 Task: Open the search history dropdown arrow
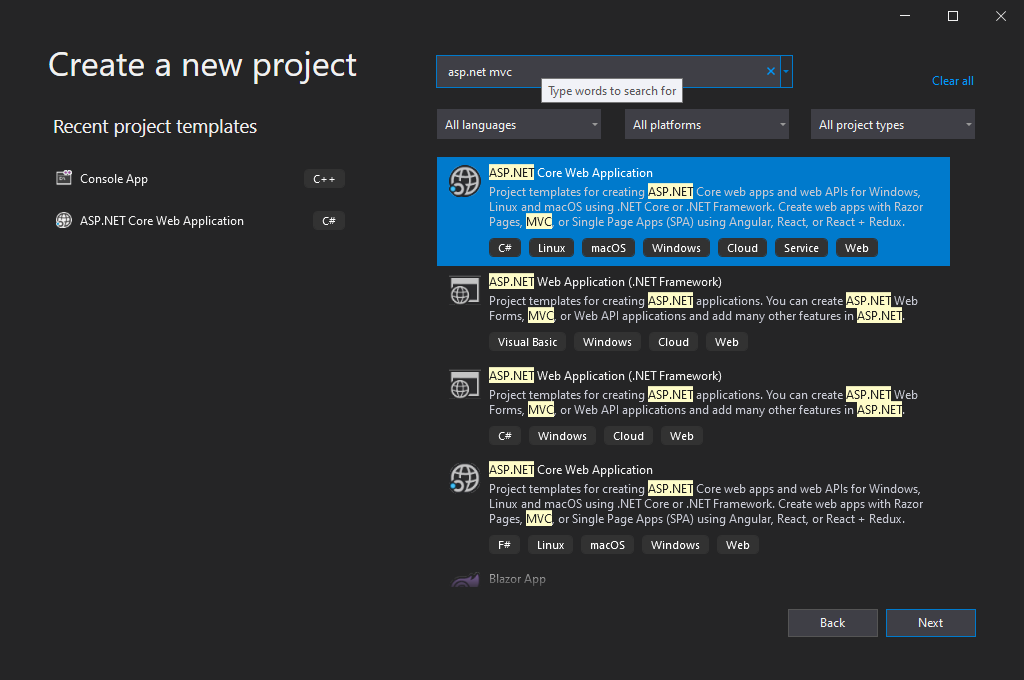pyautogui.click(x=786, y=71)
